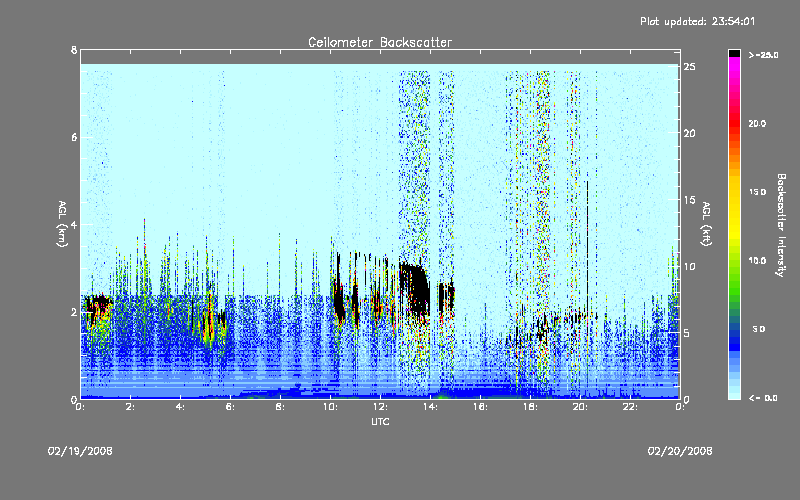Click the 20.0 colorbar tick label
Screen dimensions: 800x500
coord(757,123)
